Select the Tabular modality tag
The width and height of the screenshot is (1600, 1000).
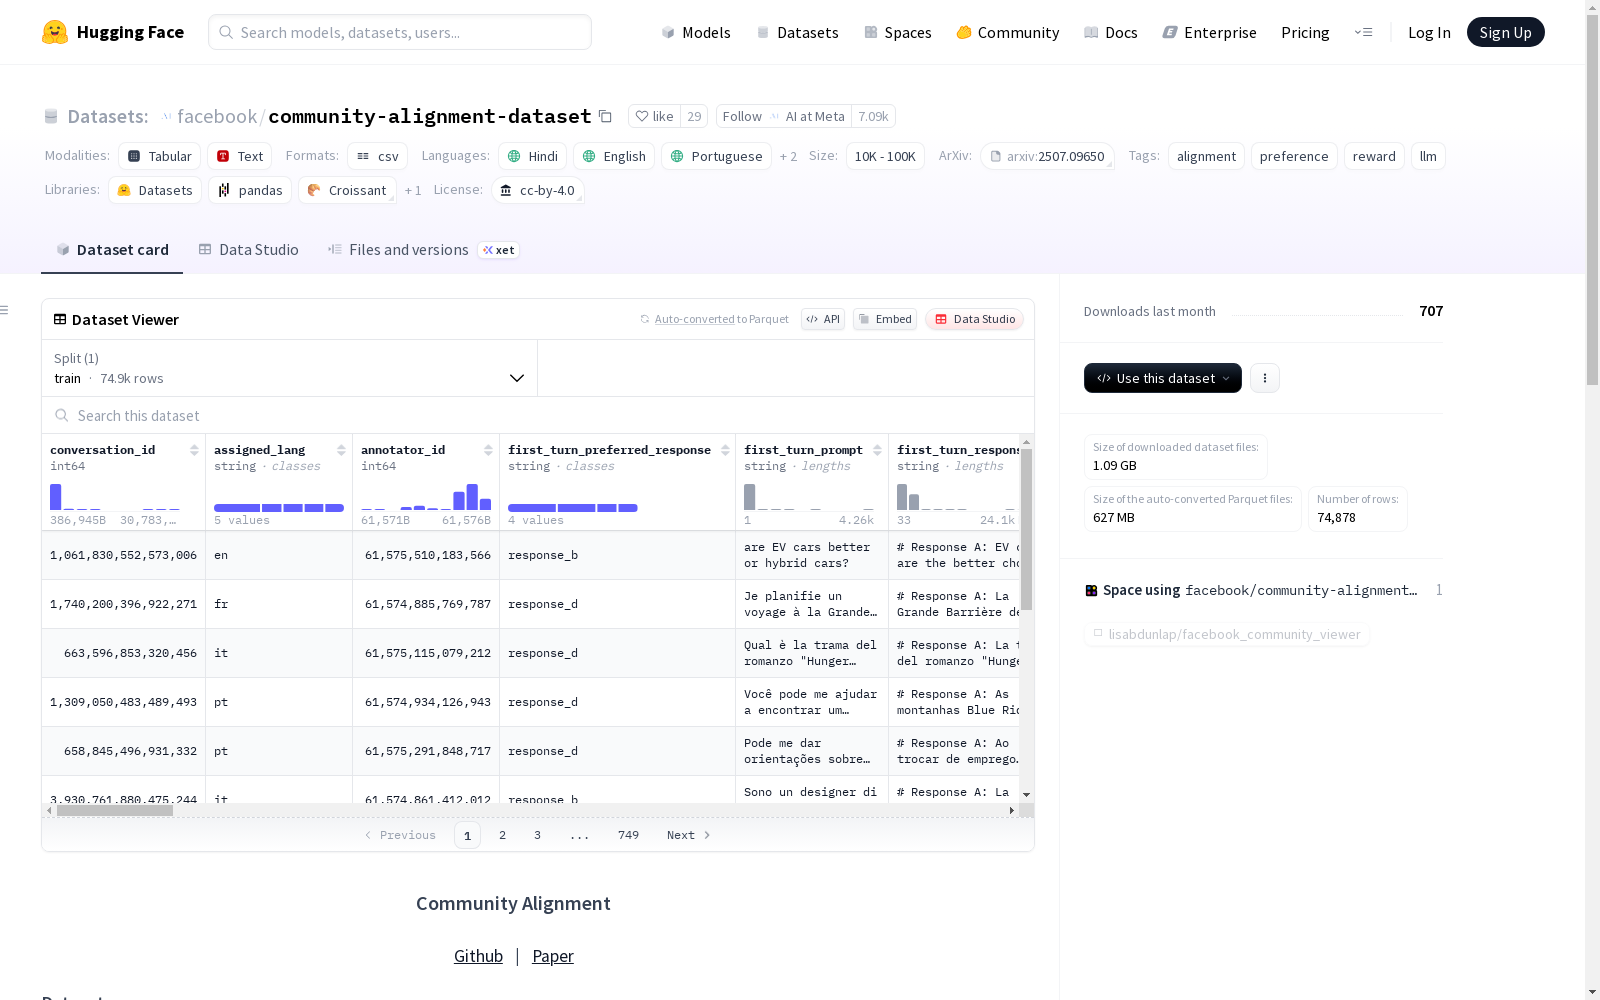(160, 156)
